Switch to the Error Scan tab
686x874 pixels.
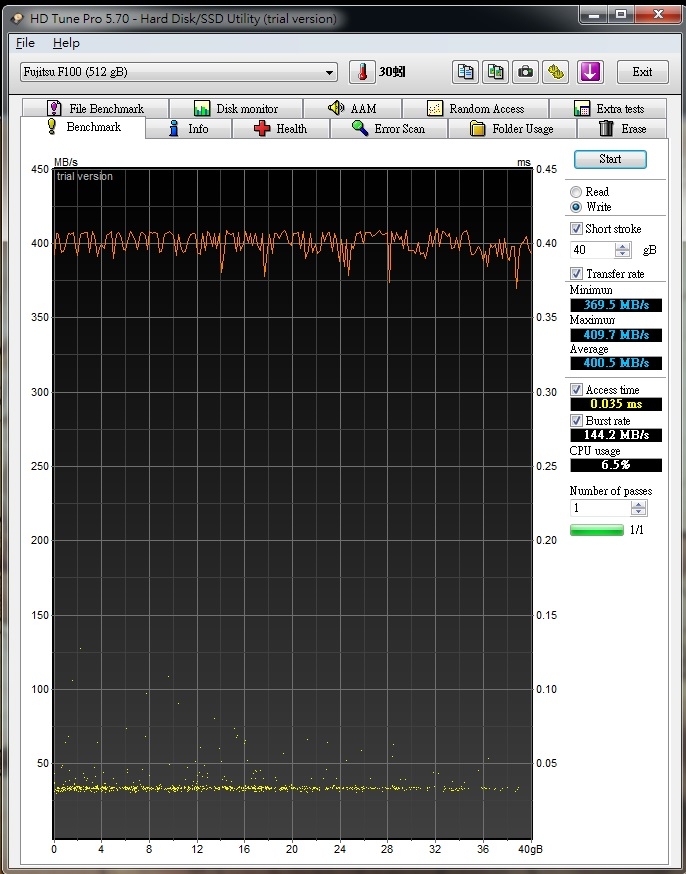[388, 129]
